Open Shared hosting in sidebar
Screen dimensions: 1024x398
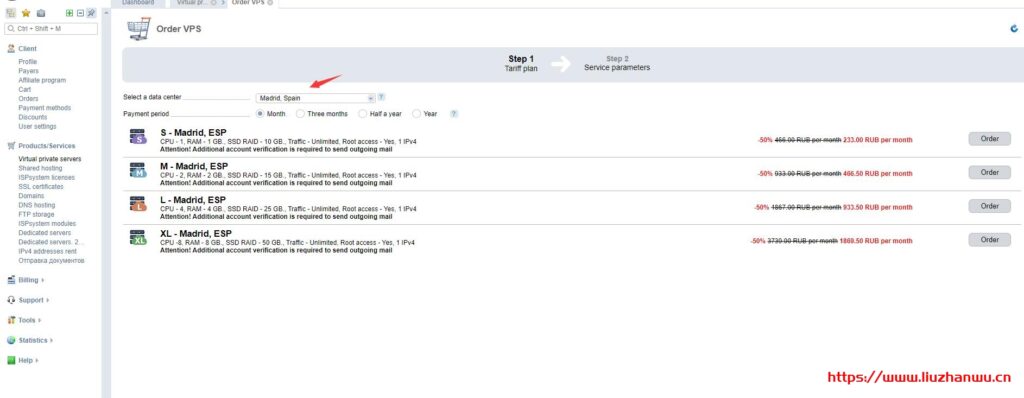coord(40,168)
